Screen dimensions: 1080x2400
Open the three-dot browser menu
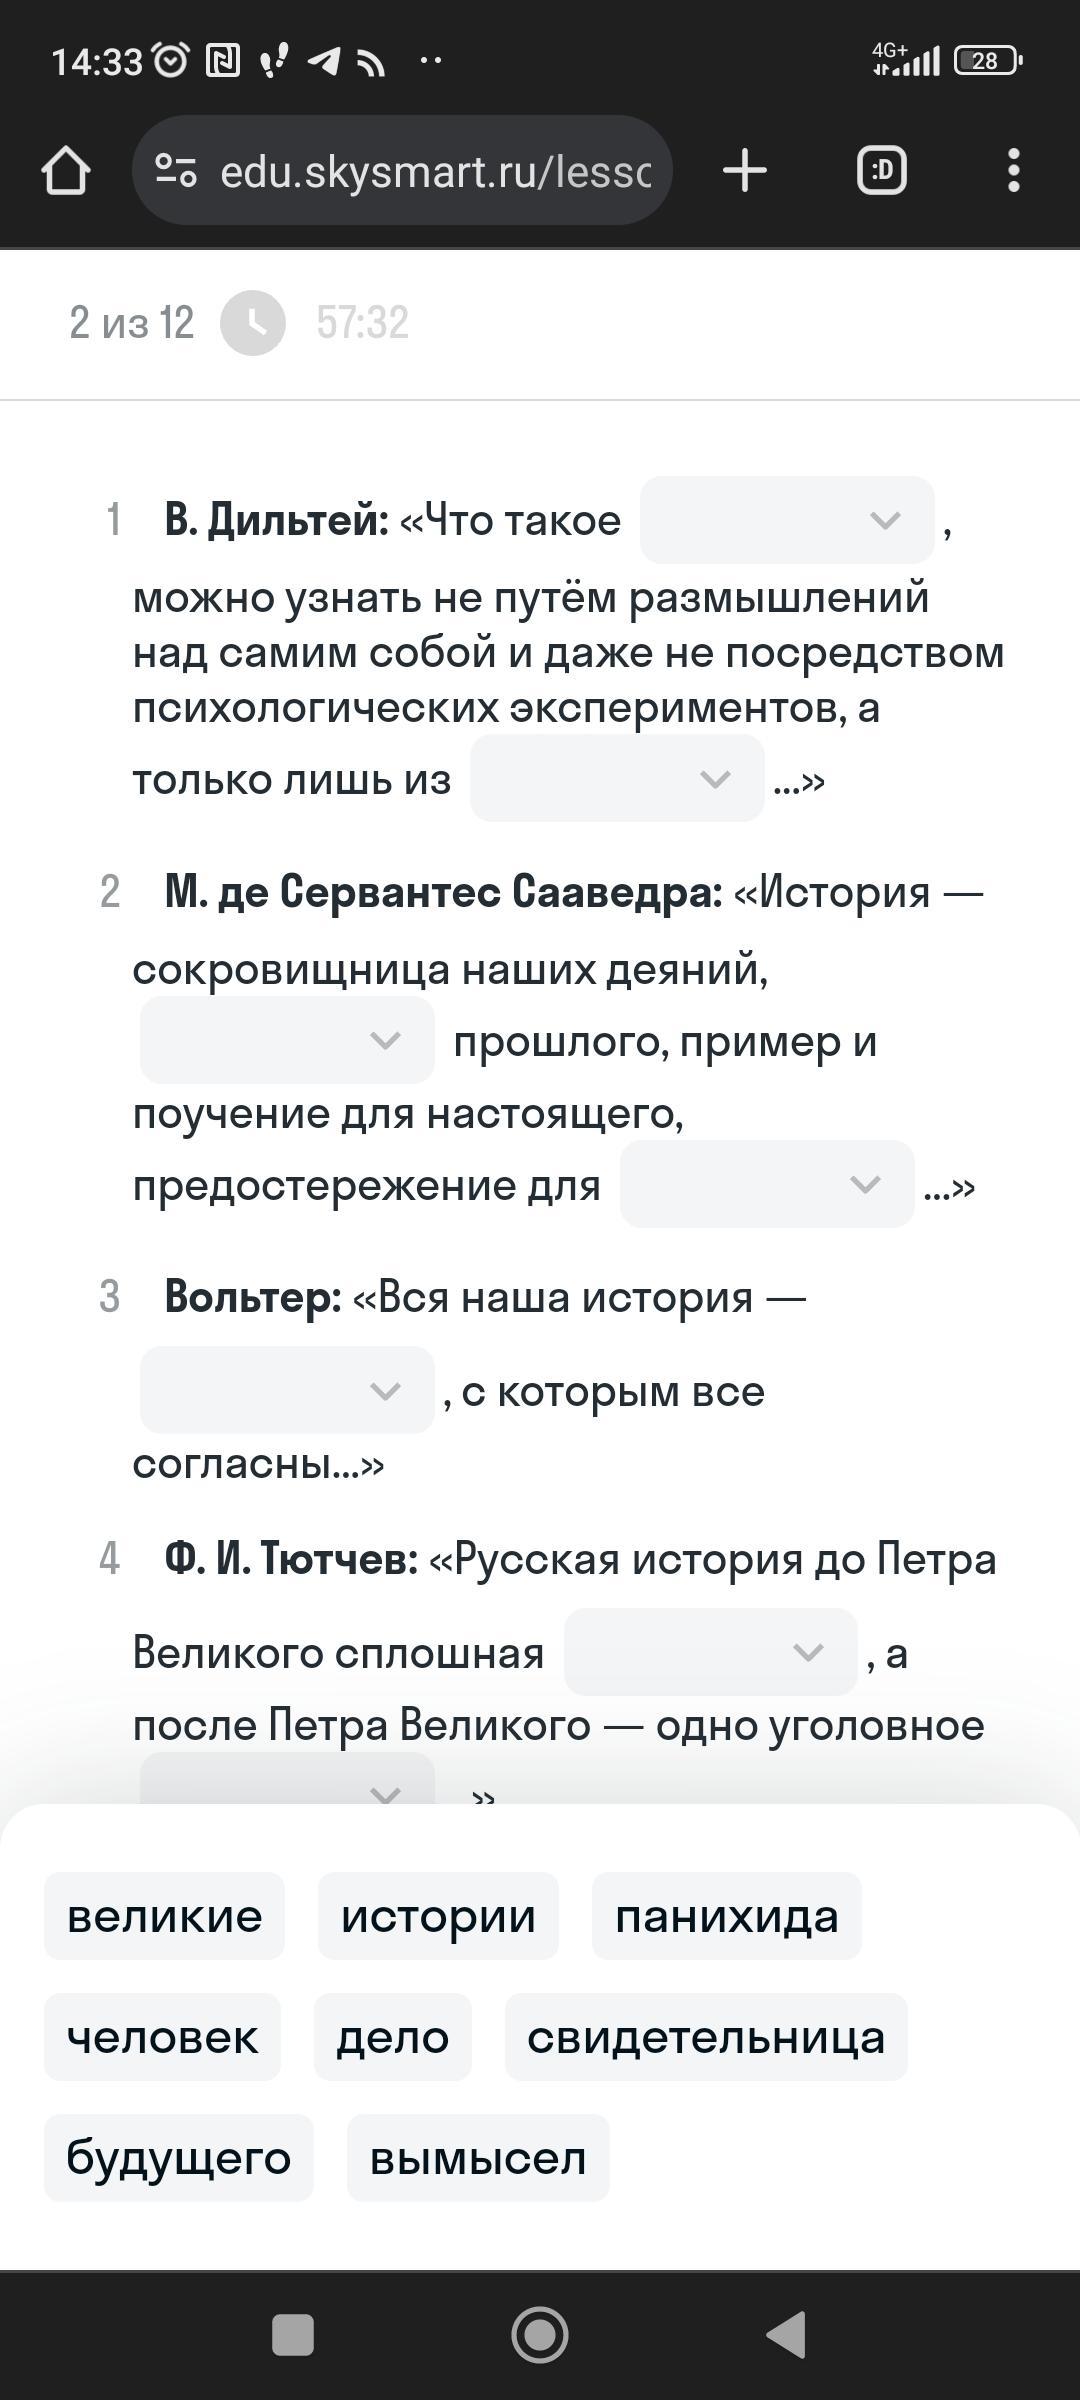(x=1013, y=171)
